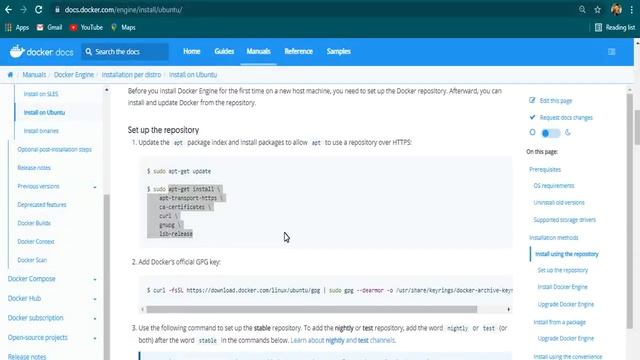The width and height of the screenshot is (640, 360).
Task: Jump to Installation methods section
Action: (x=553, y=238)
